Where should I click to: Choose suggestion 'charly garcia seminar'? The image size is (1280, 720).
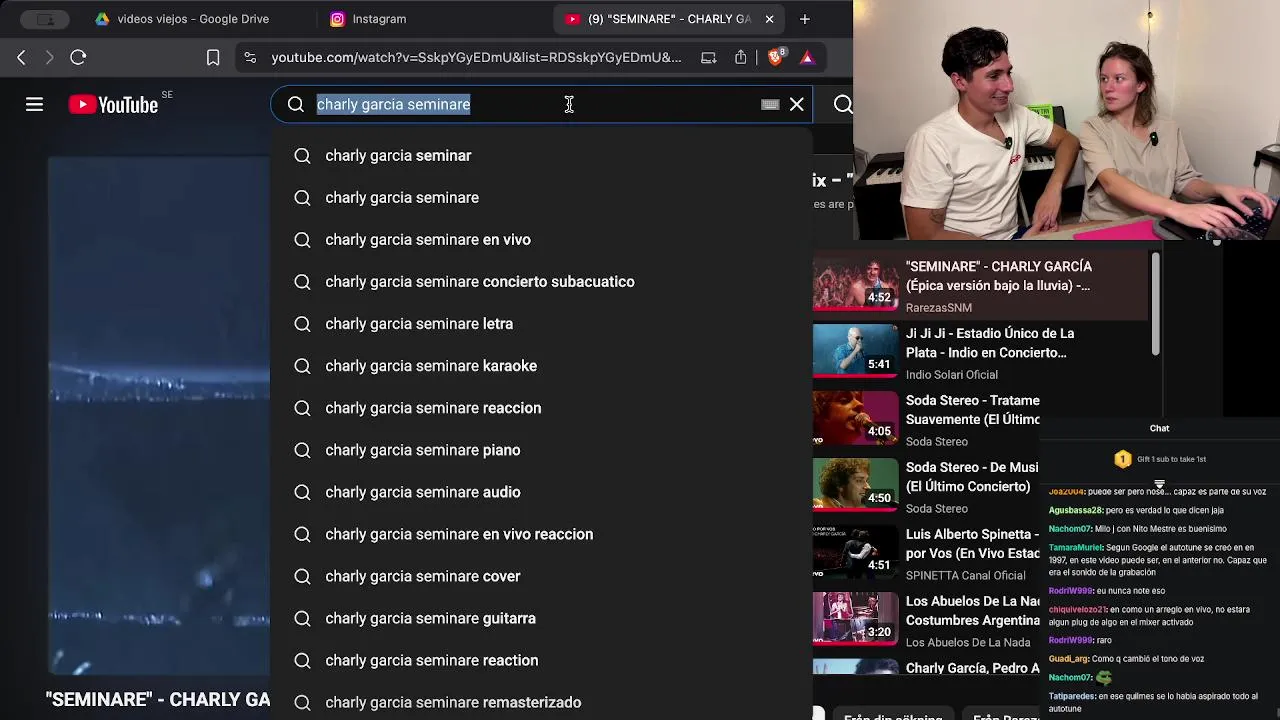(541, 156)
